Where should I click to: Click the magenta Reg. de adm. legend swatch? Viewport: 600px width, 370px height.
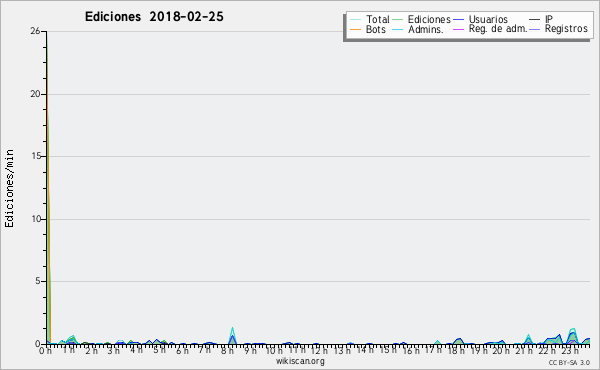tap(458, 29)
